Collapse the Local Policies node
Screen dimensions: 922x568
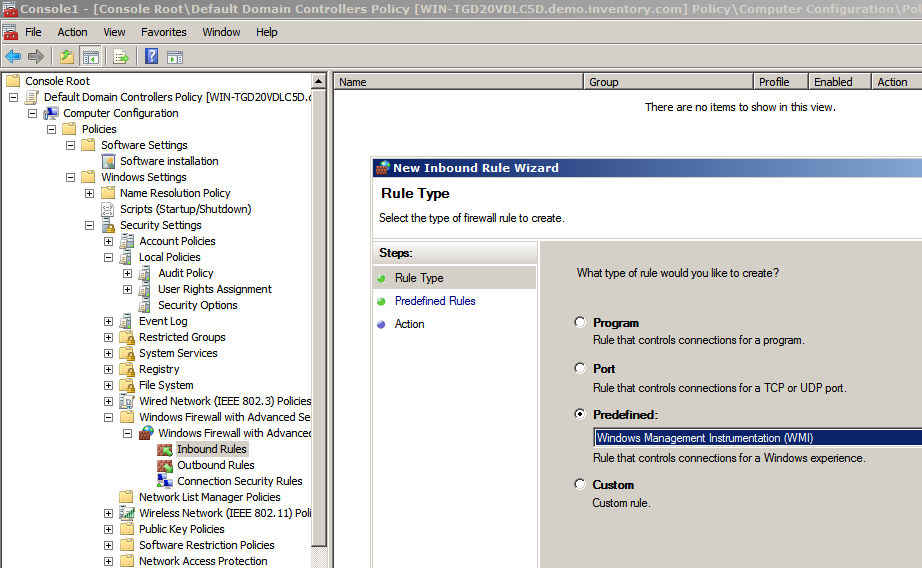(108, 257)
